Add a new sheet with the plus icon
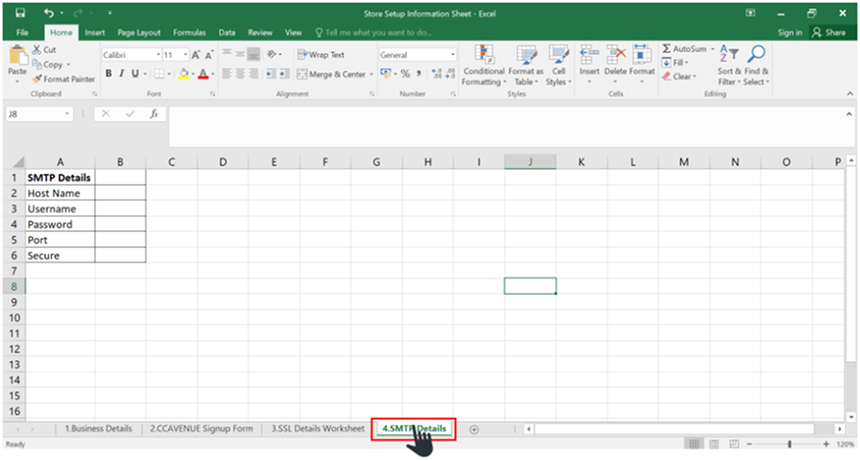 (474, 429)
